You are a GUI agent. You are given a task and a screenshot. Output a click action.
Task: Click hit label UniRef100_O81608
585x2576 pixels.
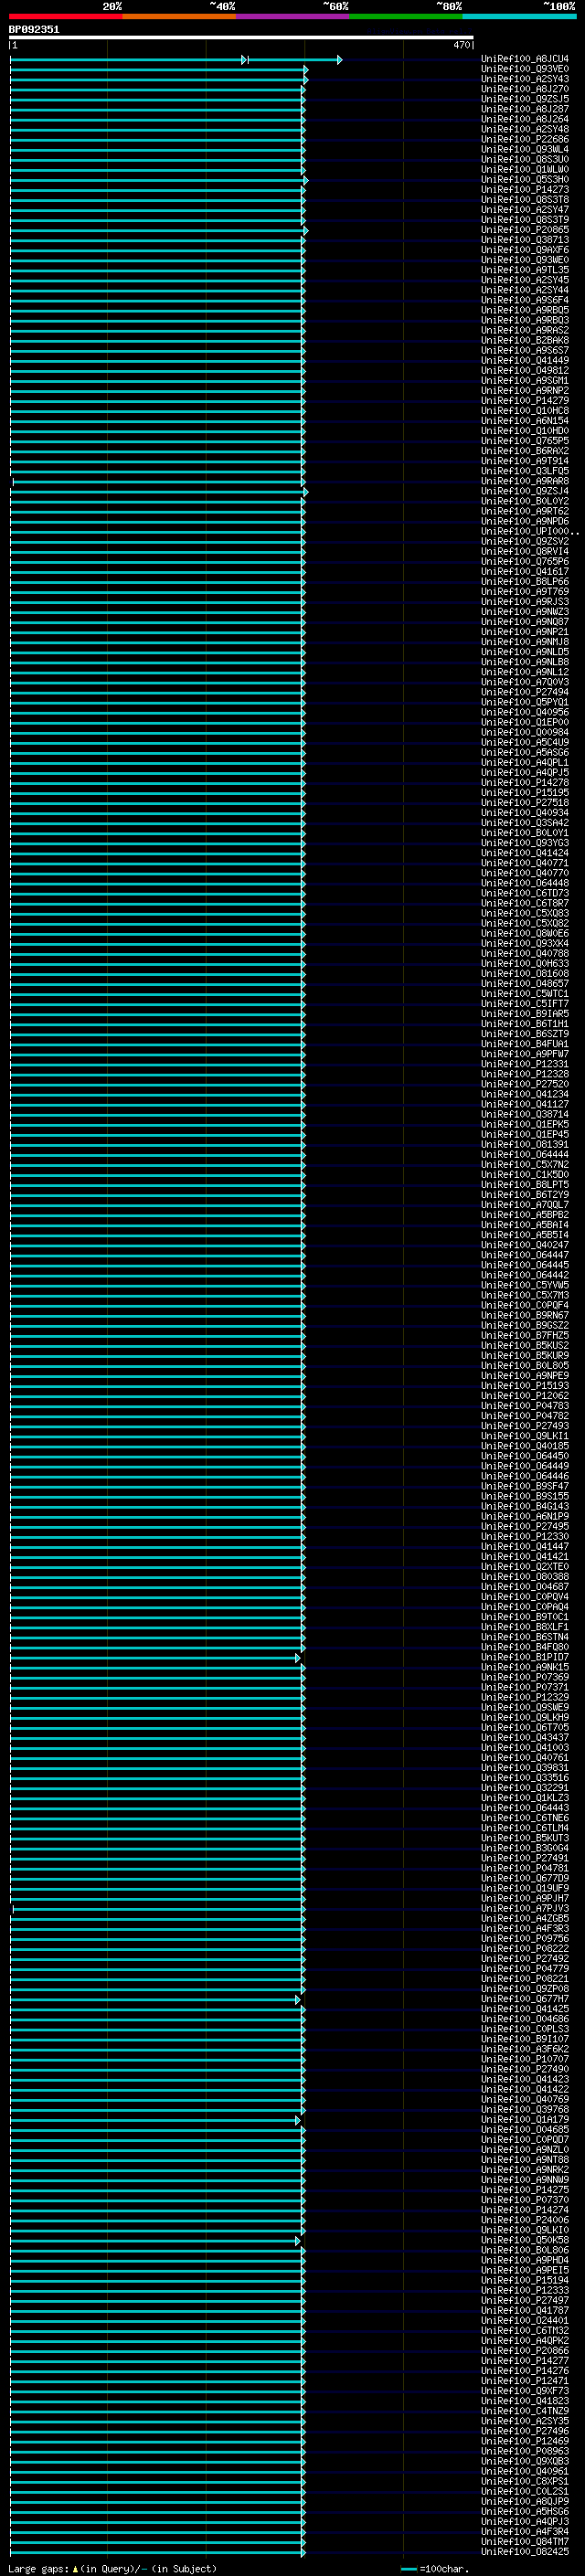[x=524, y=973]
